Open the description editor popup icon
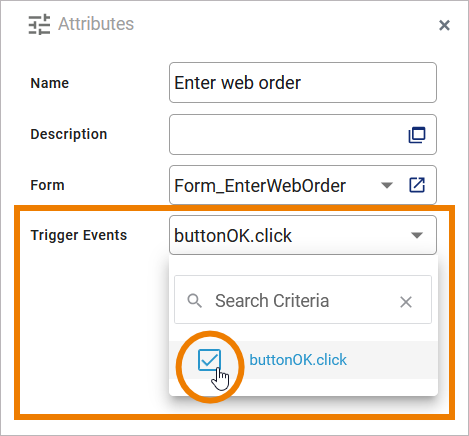 tap(417, 135)
